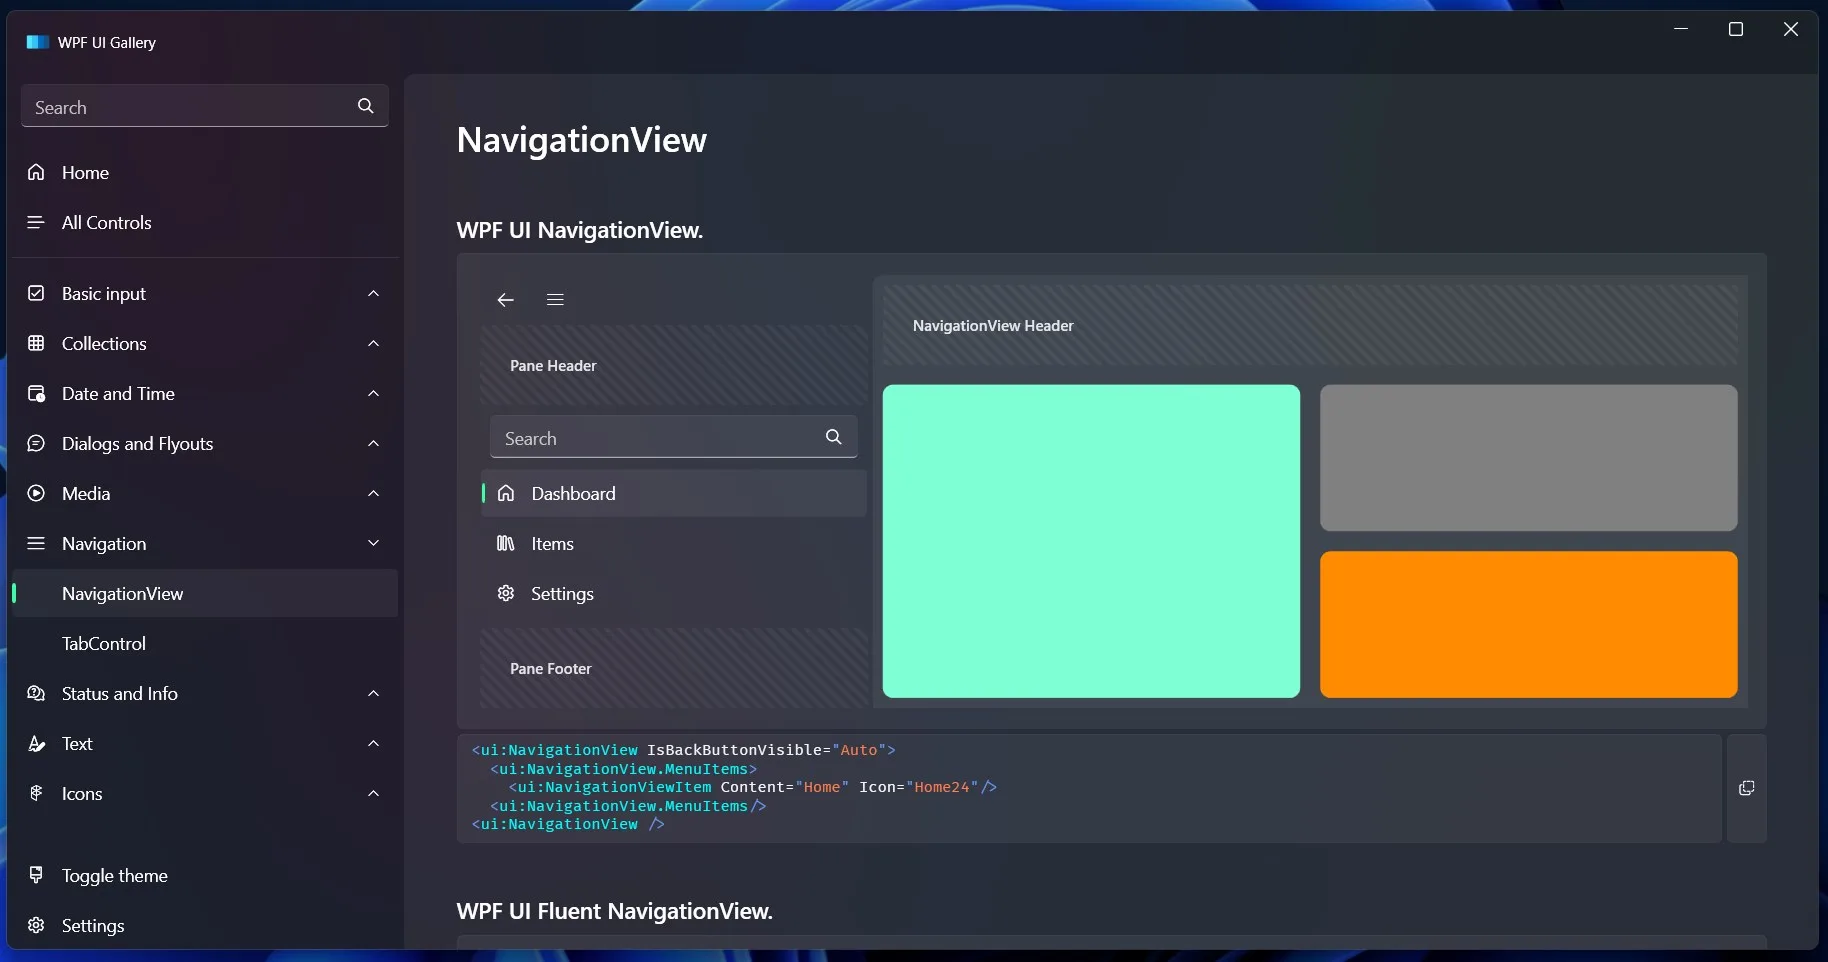Click the "NavigationView Header" text
Image resolution: width=1828 pixels, height=962 pixels.
(x=993, y=326)
